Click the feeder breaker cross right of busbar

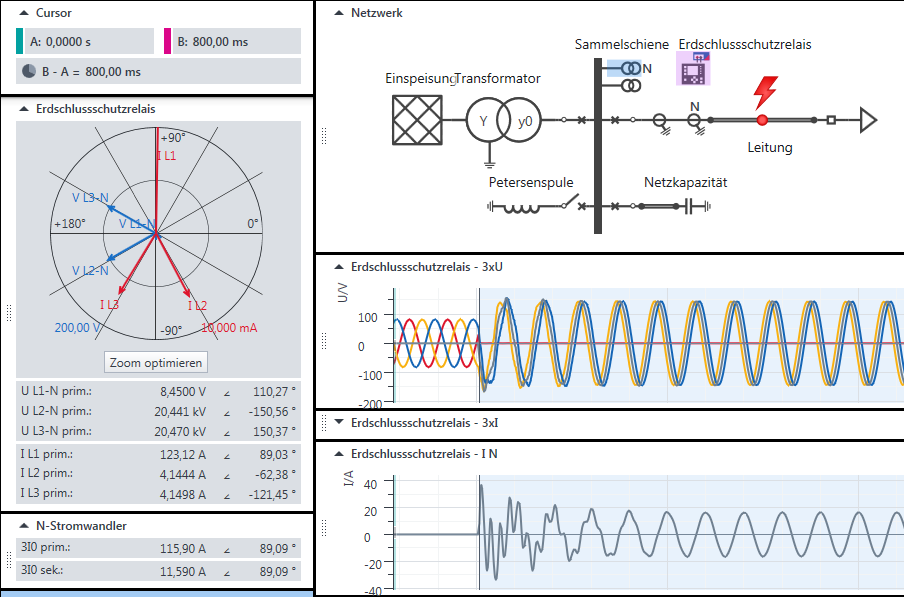pyautogui.click(x=615, y=120)
